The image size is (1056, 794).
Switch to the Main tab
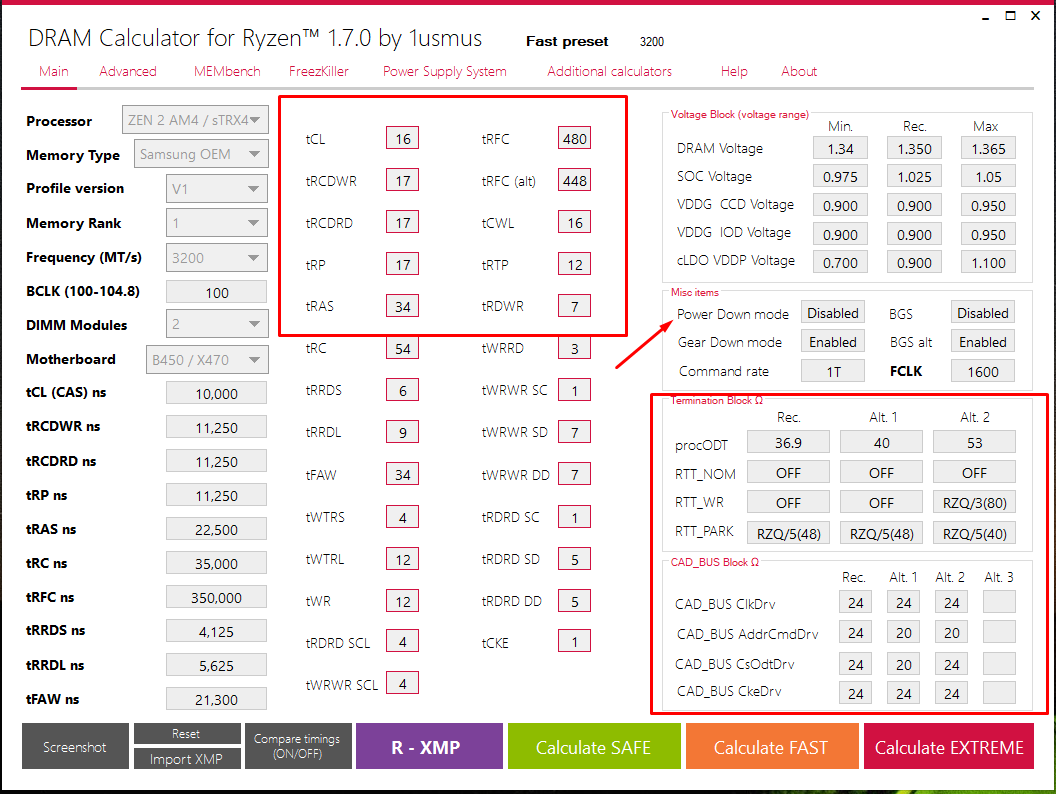coord(53,71)
